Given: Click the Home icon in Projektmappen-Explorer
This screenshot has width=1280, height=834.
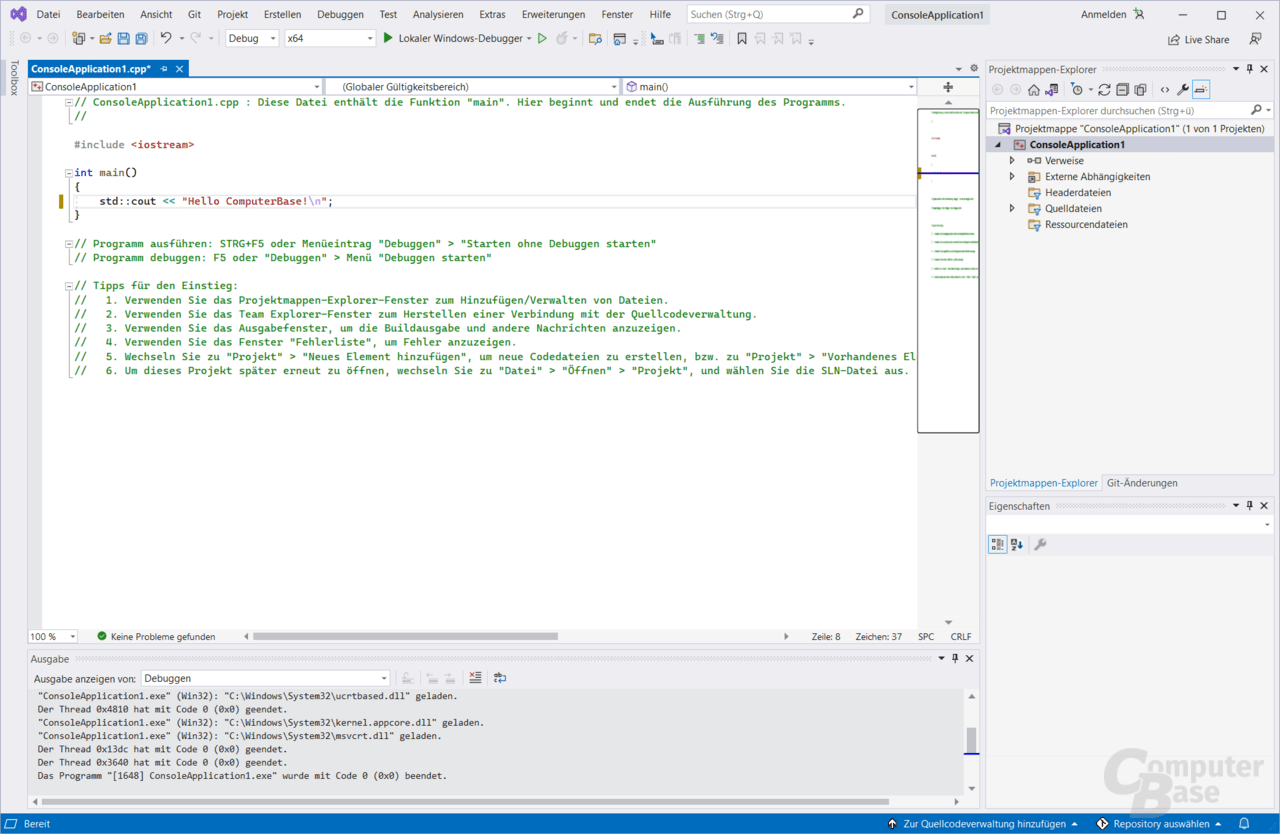Looking at the screenshot, I should [x=1034, y=90].
